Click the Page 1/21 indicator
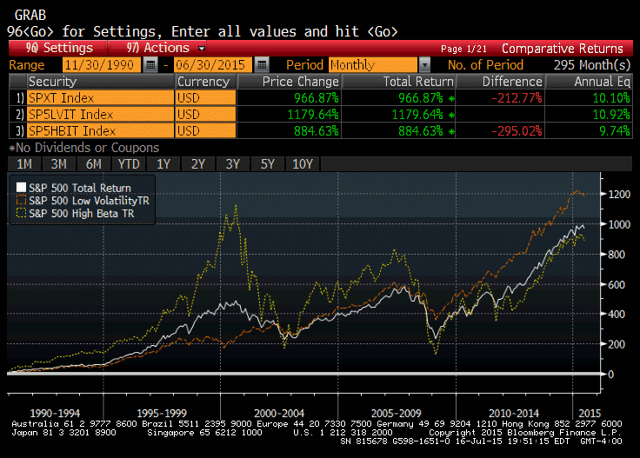 pos(464,49)
